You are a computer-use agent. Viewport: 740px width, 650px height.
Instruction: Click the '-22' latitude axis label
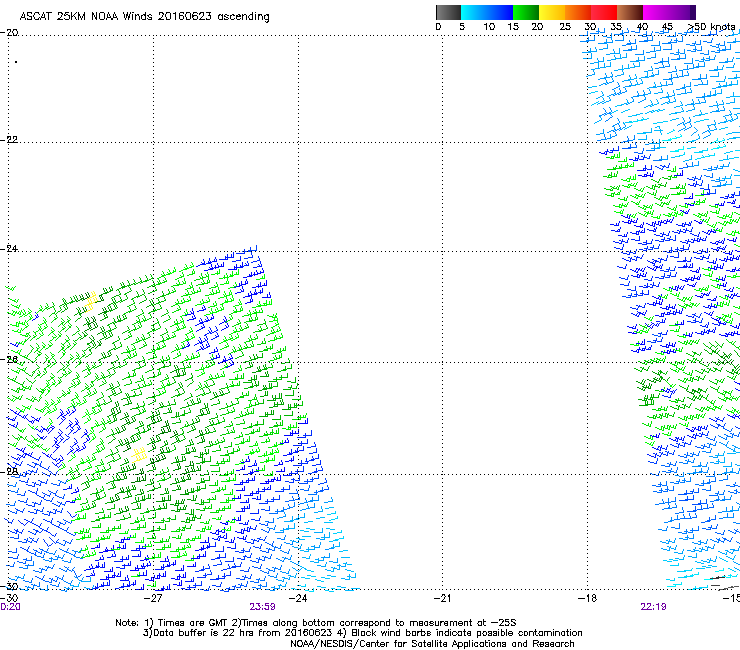[9, 140]
